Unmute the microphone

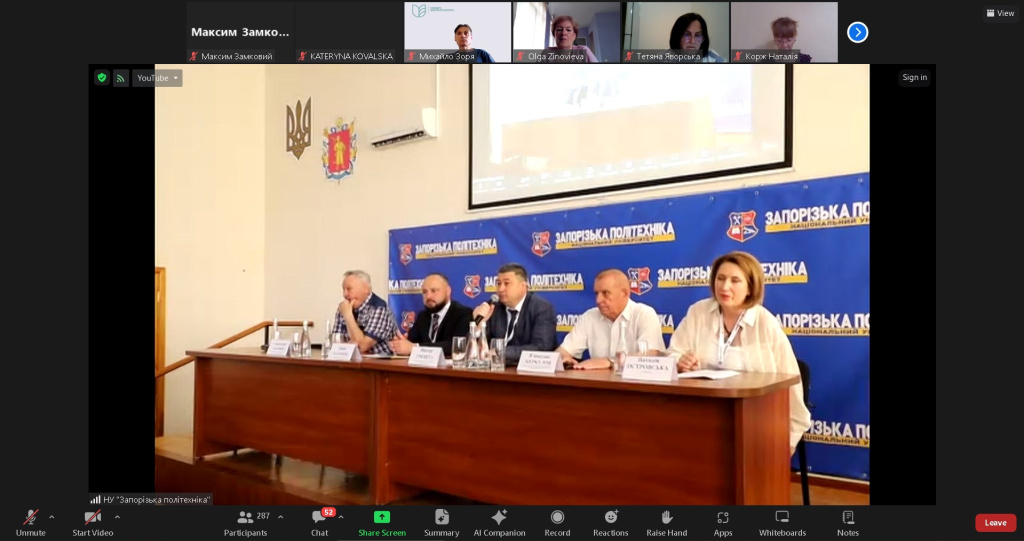click(x=31, y=523)
